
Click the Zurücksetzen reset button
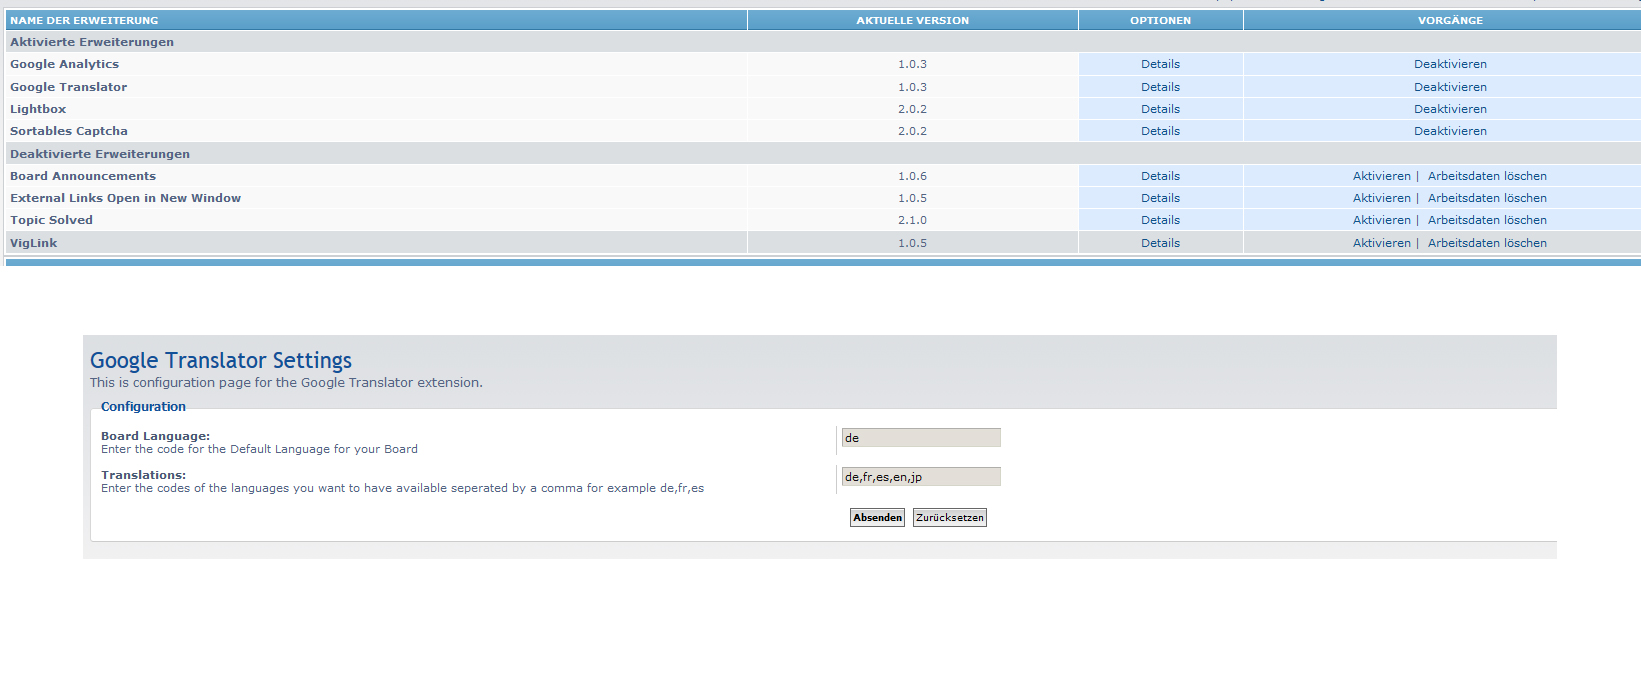click(949, 517)
